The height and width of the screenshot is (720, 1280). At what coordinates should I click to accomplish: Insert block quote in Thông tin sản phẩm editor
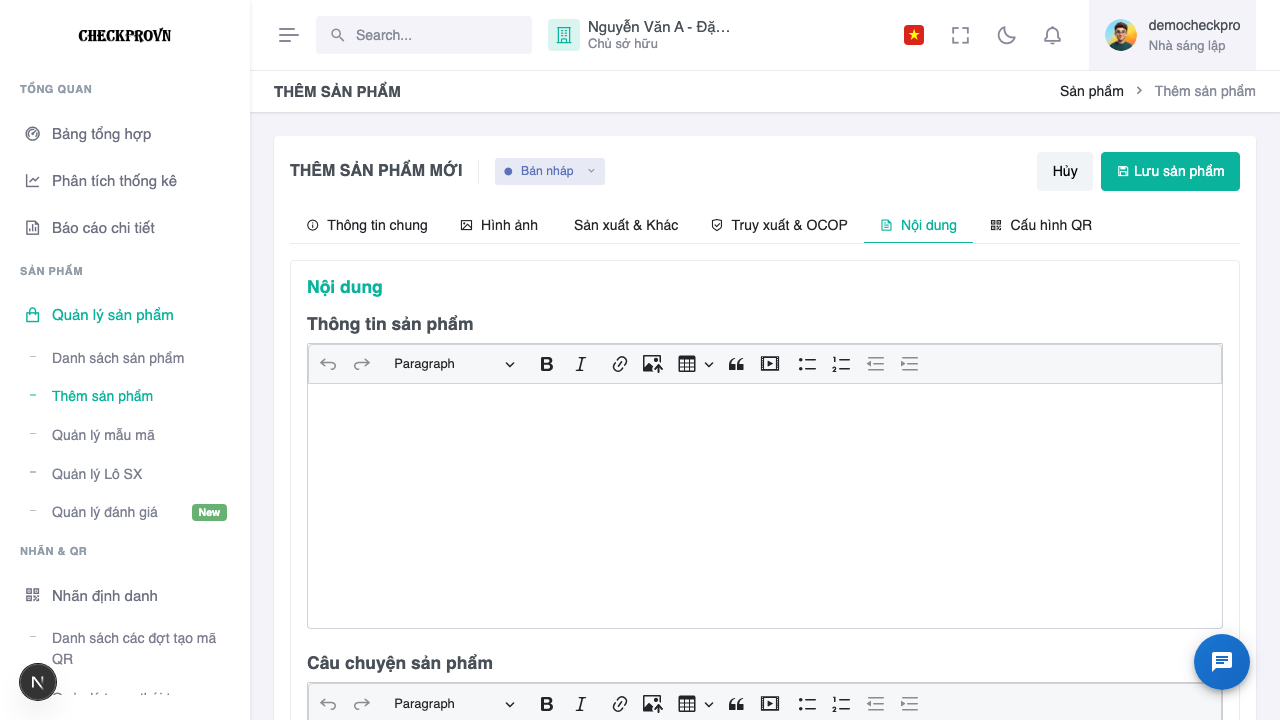coord(736,364)
